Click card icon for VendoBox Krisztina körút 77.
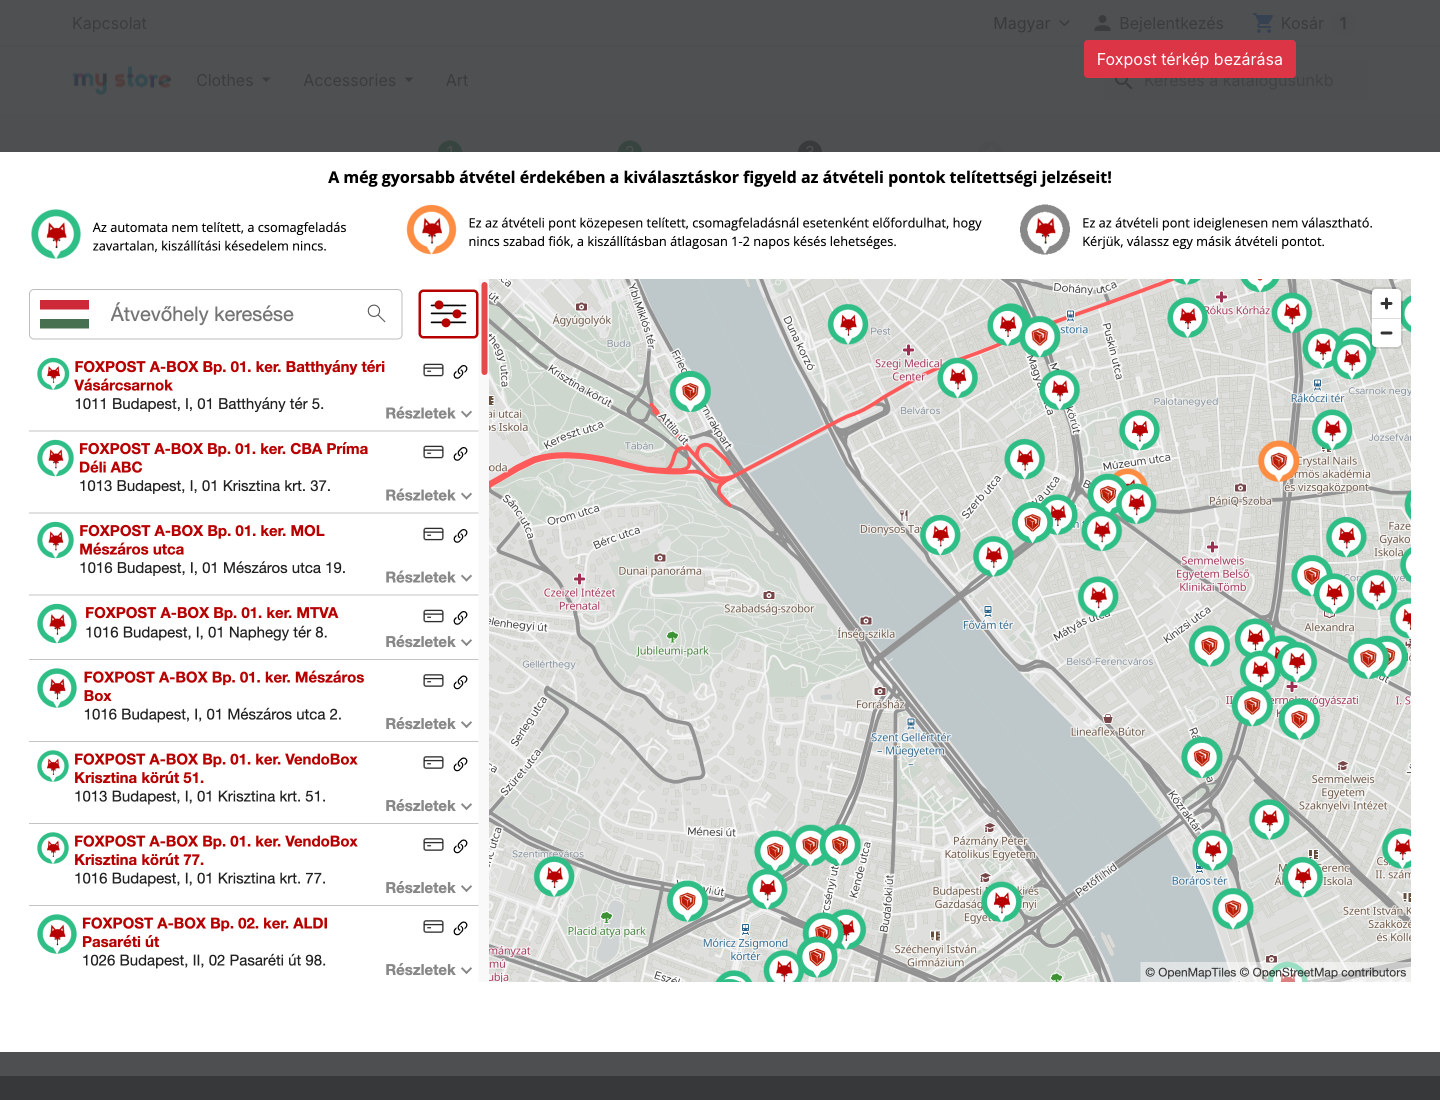The width and height of the screenshot is (1440, 1100). (433, 845)
